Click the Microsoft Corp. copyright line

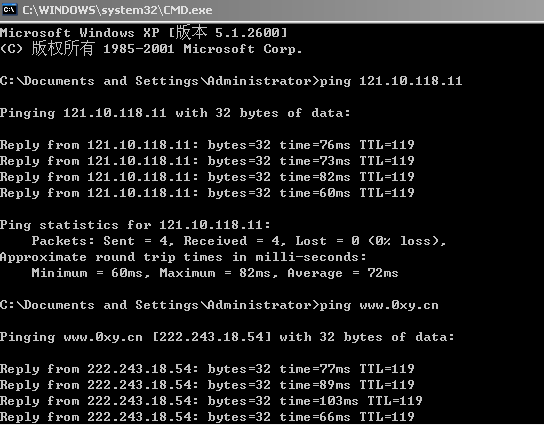tap(151, 49)
